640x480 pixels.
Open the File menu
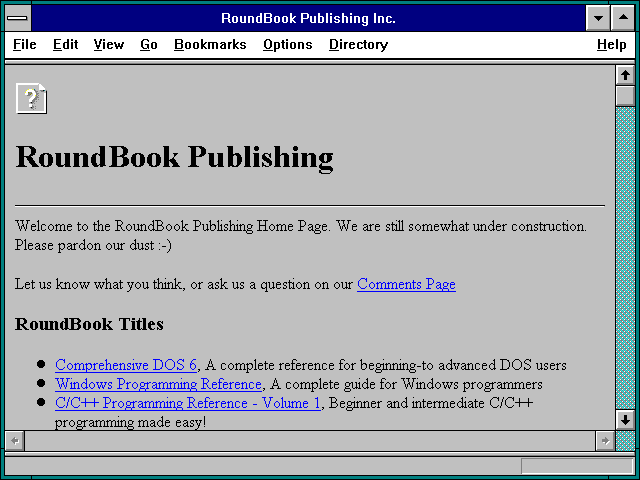(x=24, y=44)
